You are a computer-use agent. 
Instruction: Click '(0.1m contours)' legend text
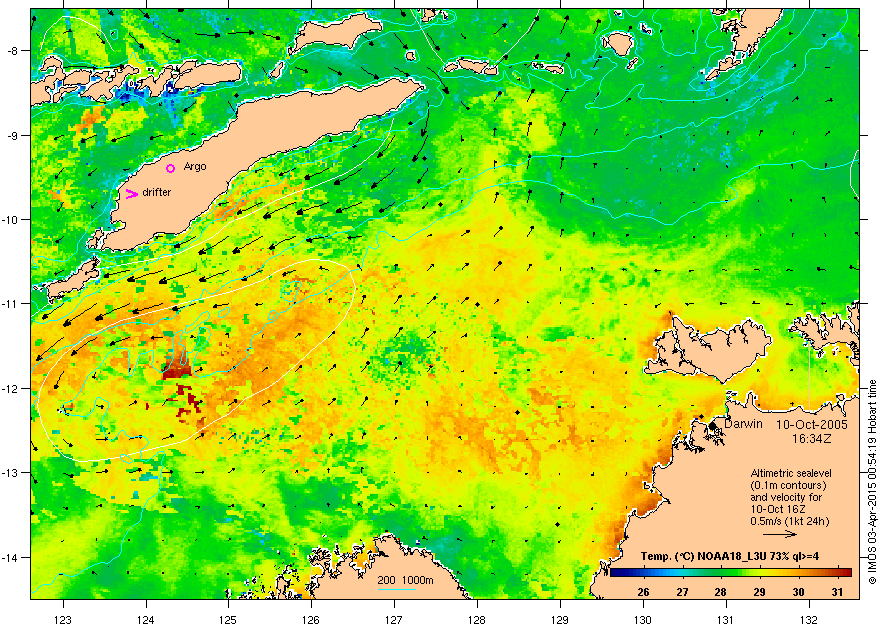(x=788, y=485)
